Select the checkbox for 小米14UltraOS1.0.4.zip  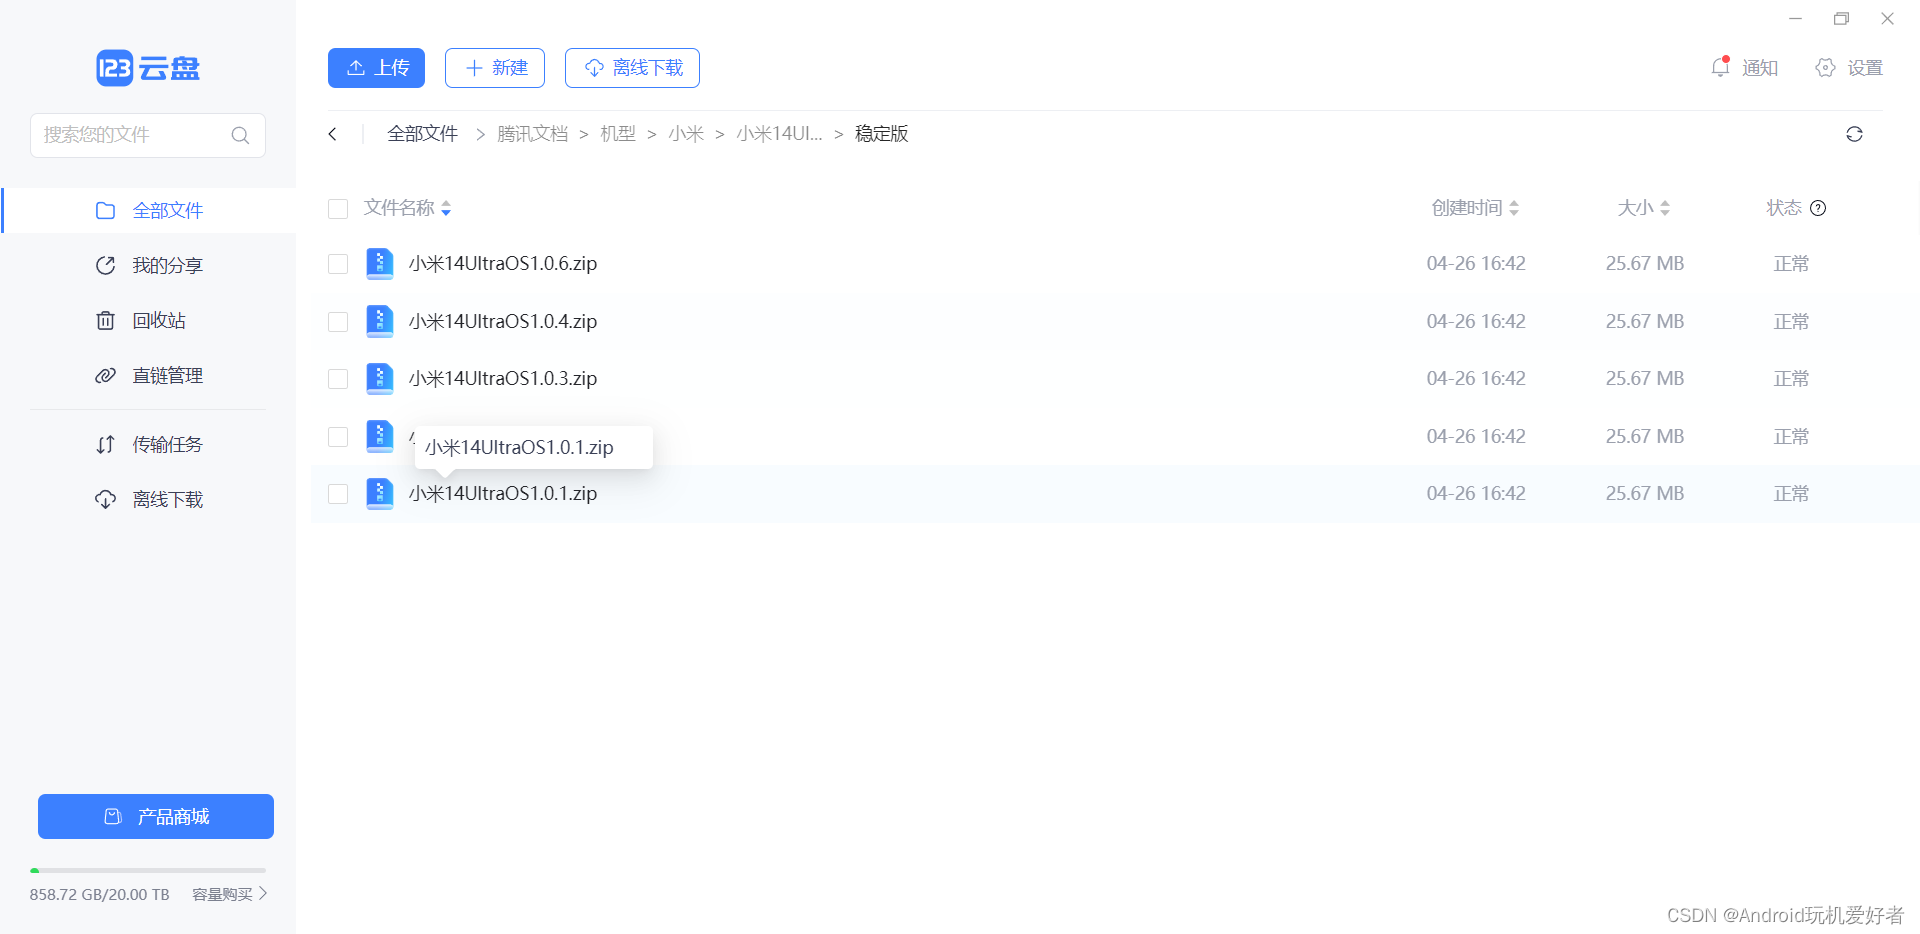pyautogui.click(x=338, y=322)
